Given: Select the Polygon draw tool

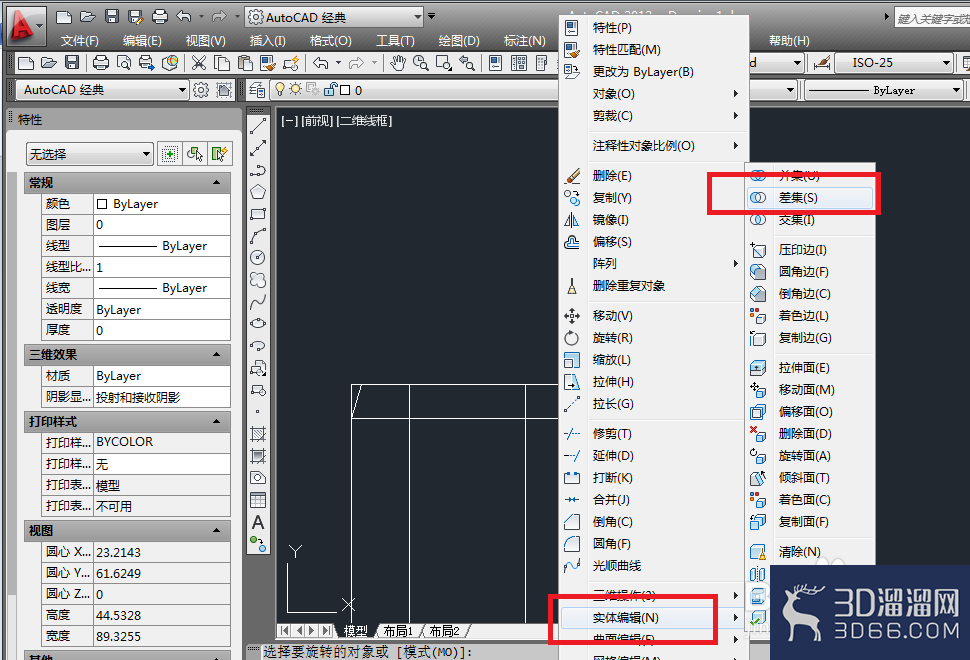Looking at the screenshot, I should [258, 192].
